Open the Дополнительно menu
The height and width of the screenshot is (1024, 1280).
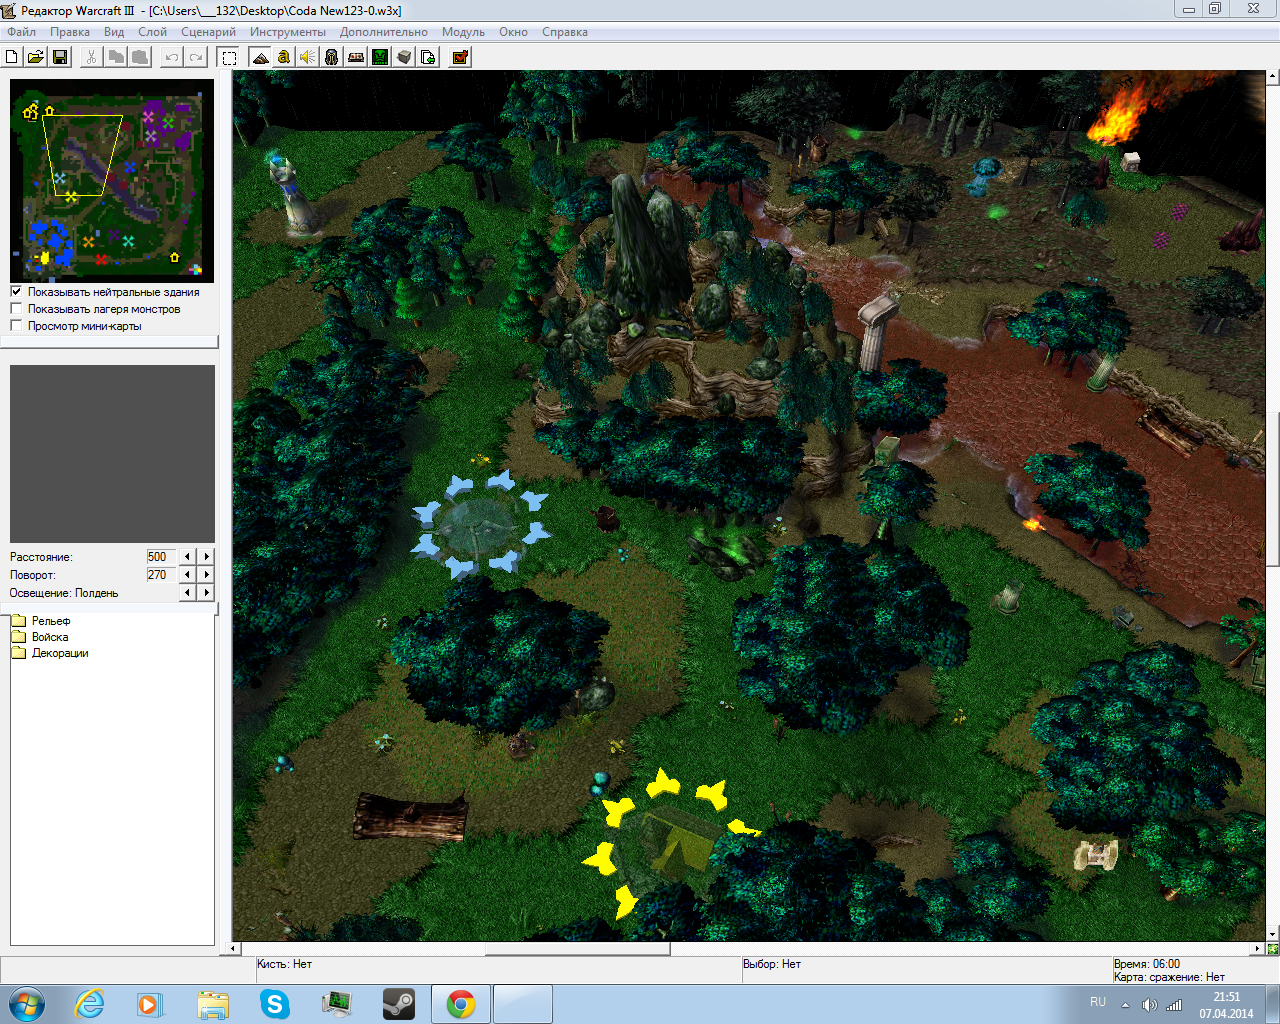pyautogui.click(x=384, y=32)
